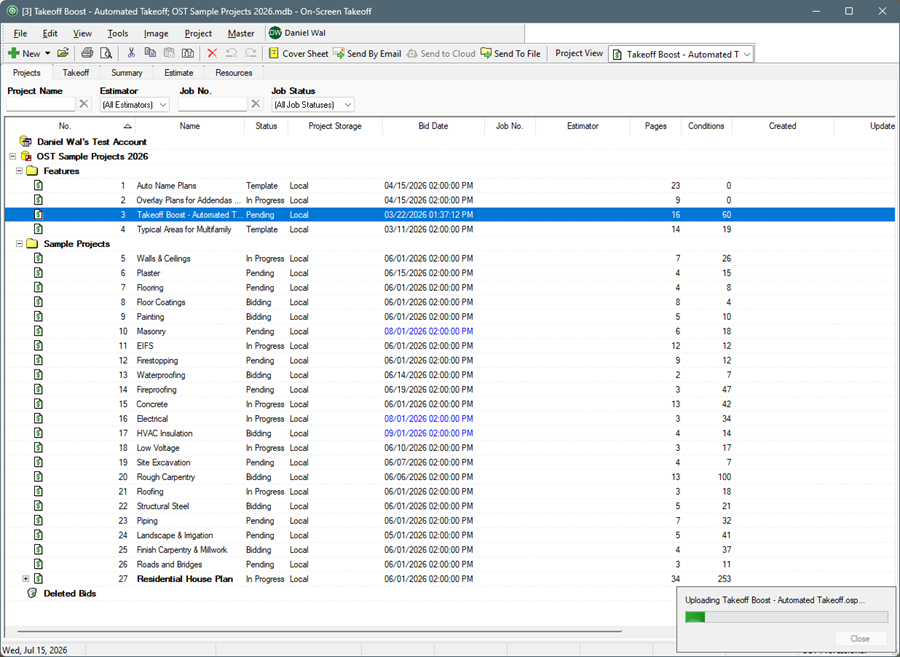Expand the Residential House Plan project
Screen dimensions: 900x657
[26, 579]
